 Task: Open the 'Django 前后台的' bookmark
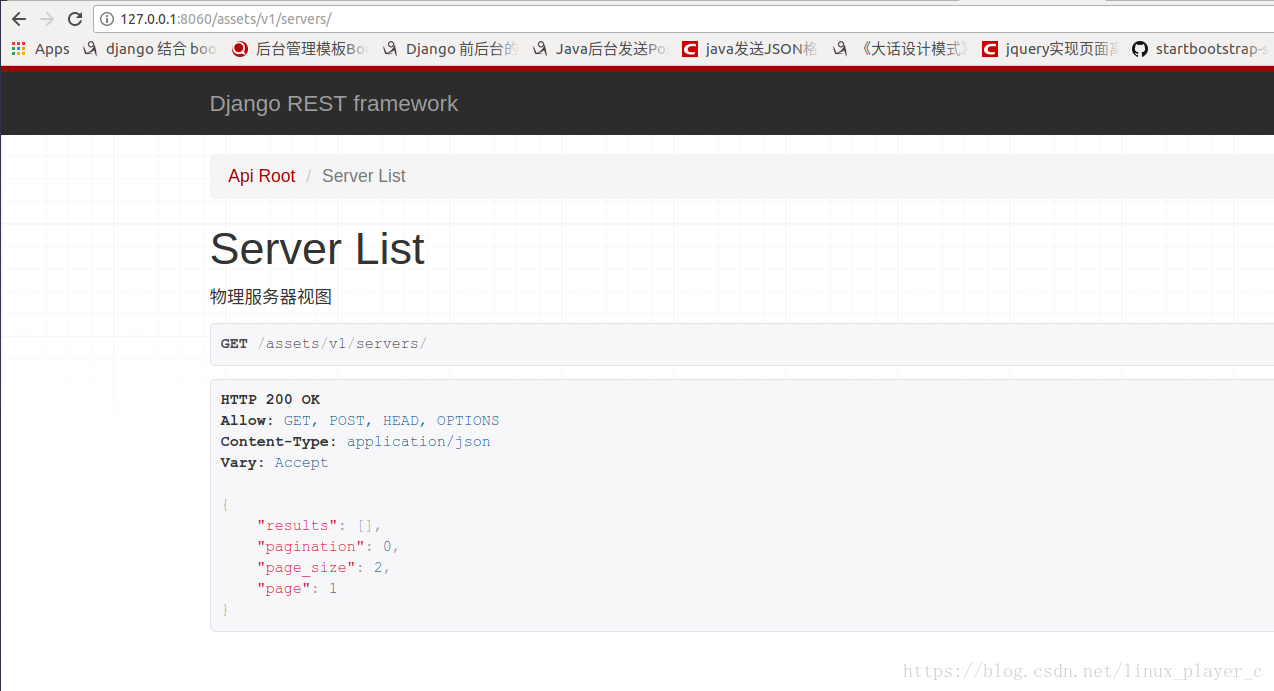pyautogui.click(x=450, y=48)
